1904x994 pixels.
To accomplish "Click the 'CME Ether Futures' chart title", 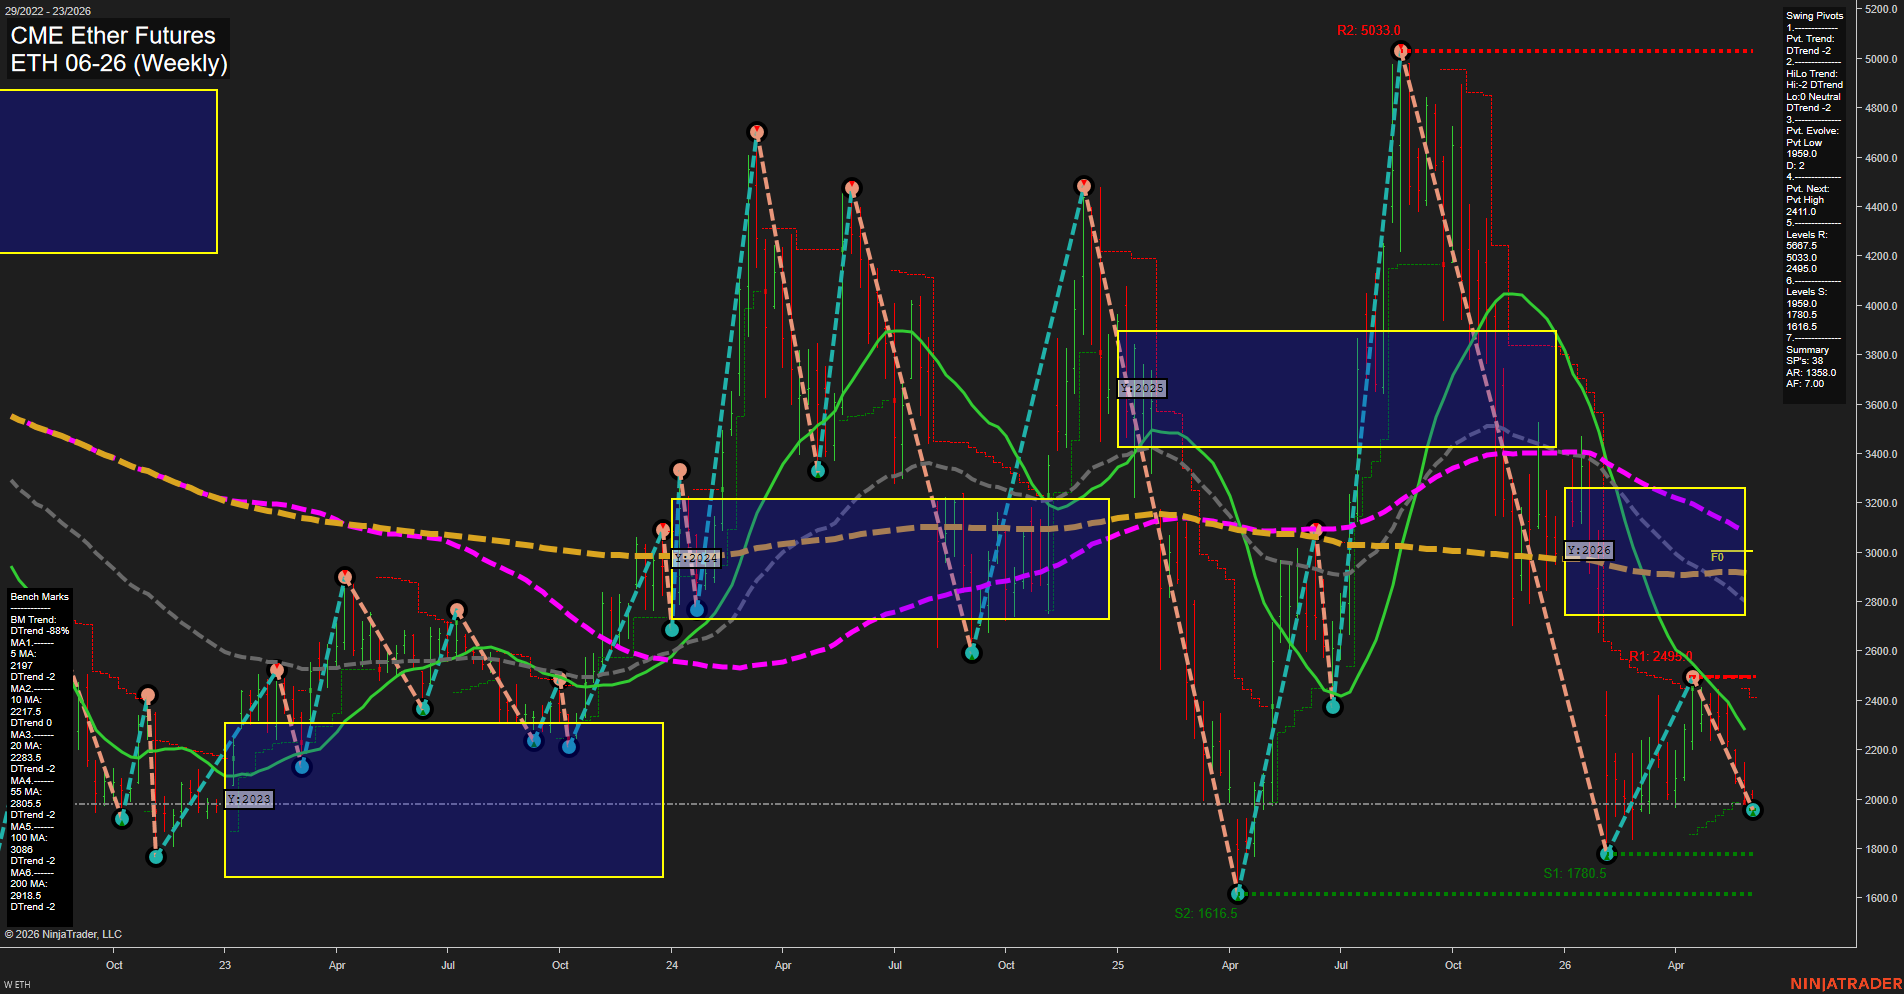I will click(113, 35).
